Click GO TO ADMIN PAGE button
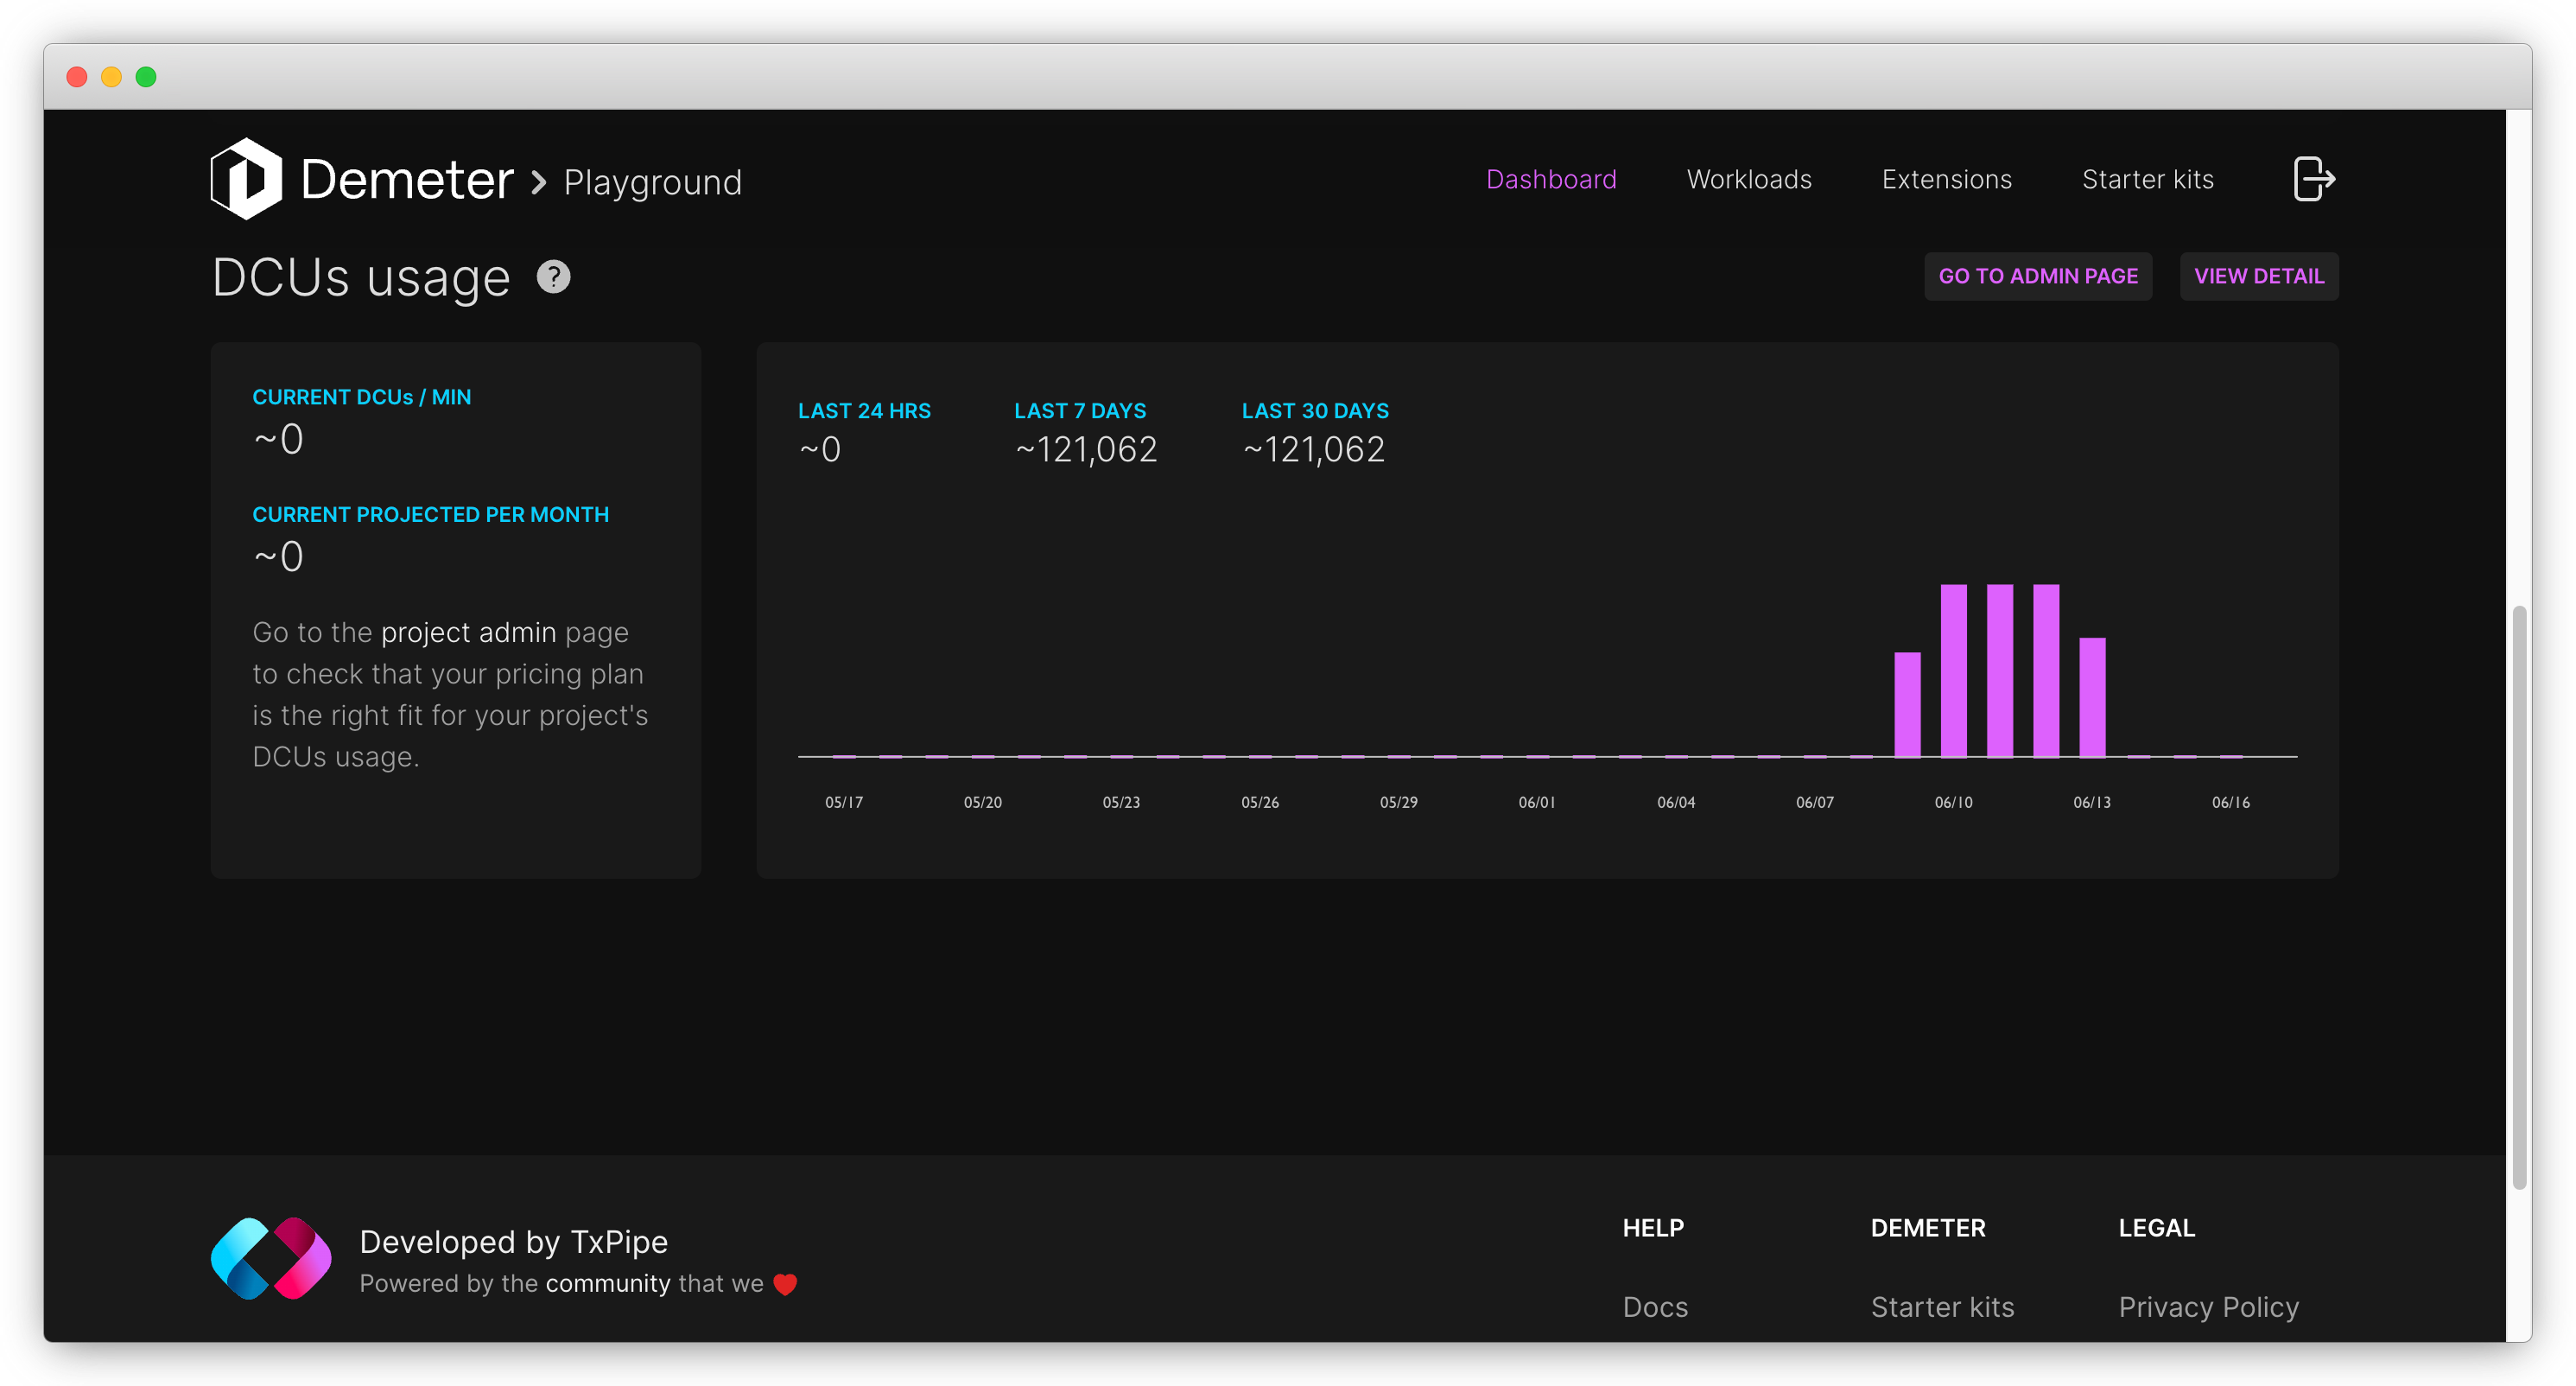Image resolution: width=2576 pixels, height=1386 pixels. [2038, 276]
